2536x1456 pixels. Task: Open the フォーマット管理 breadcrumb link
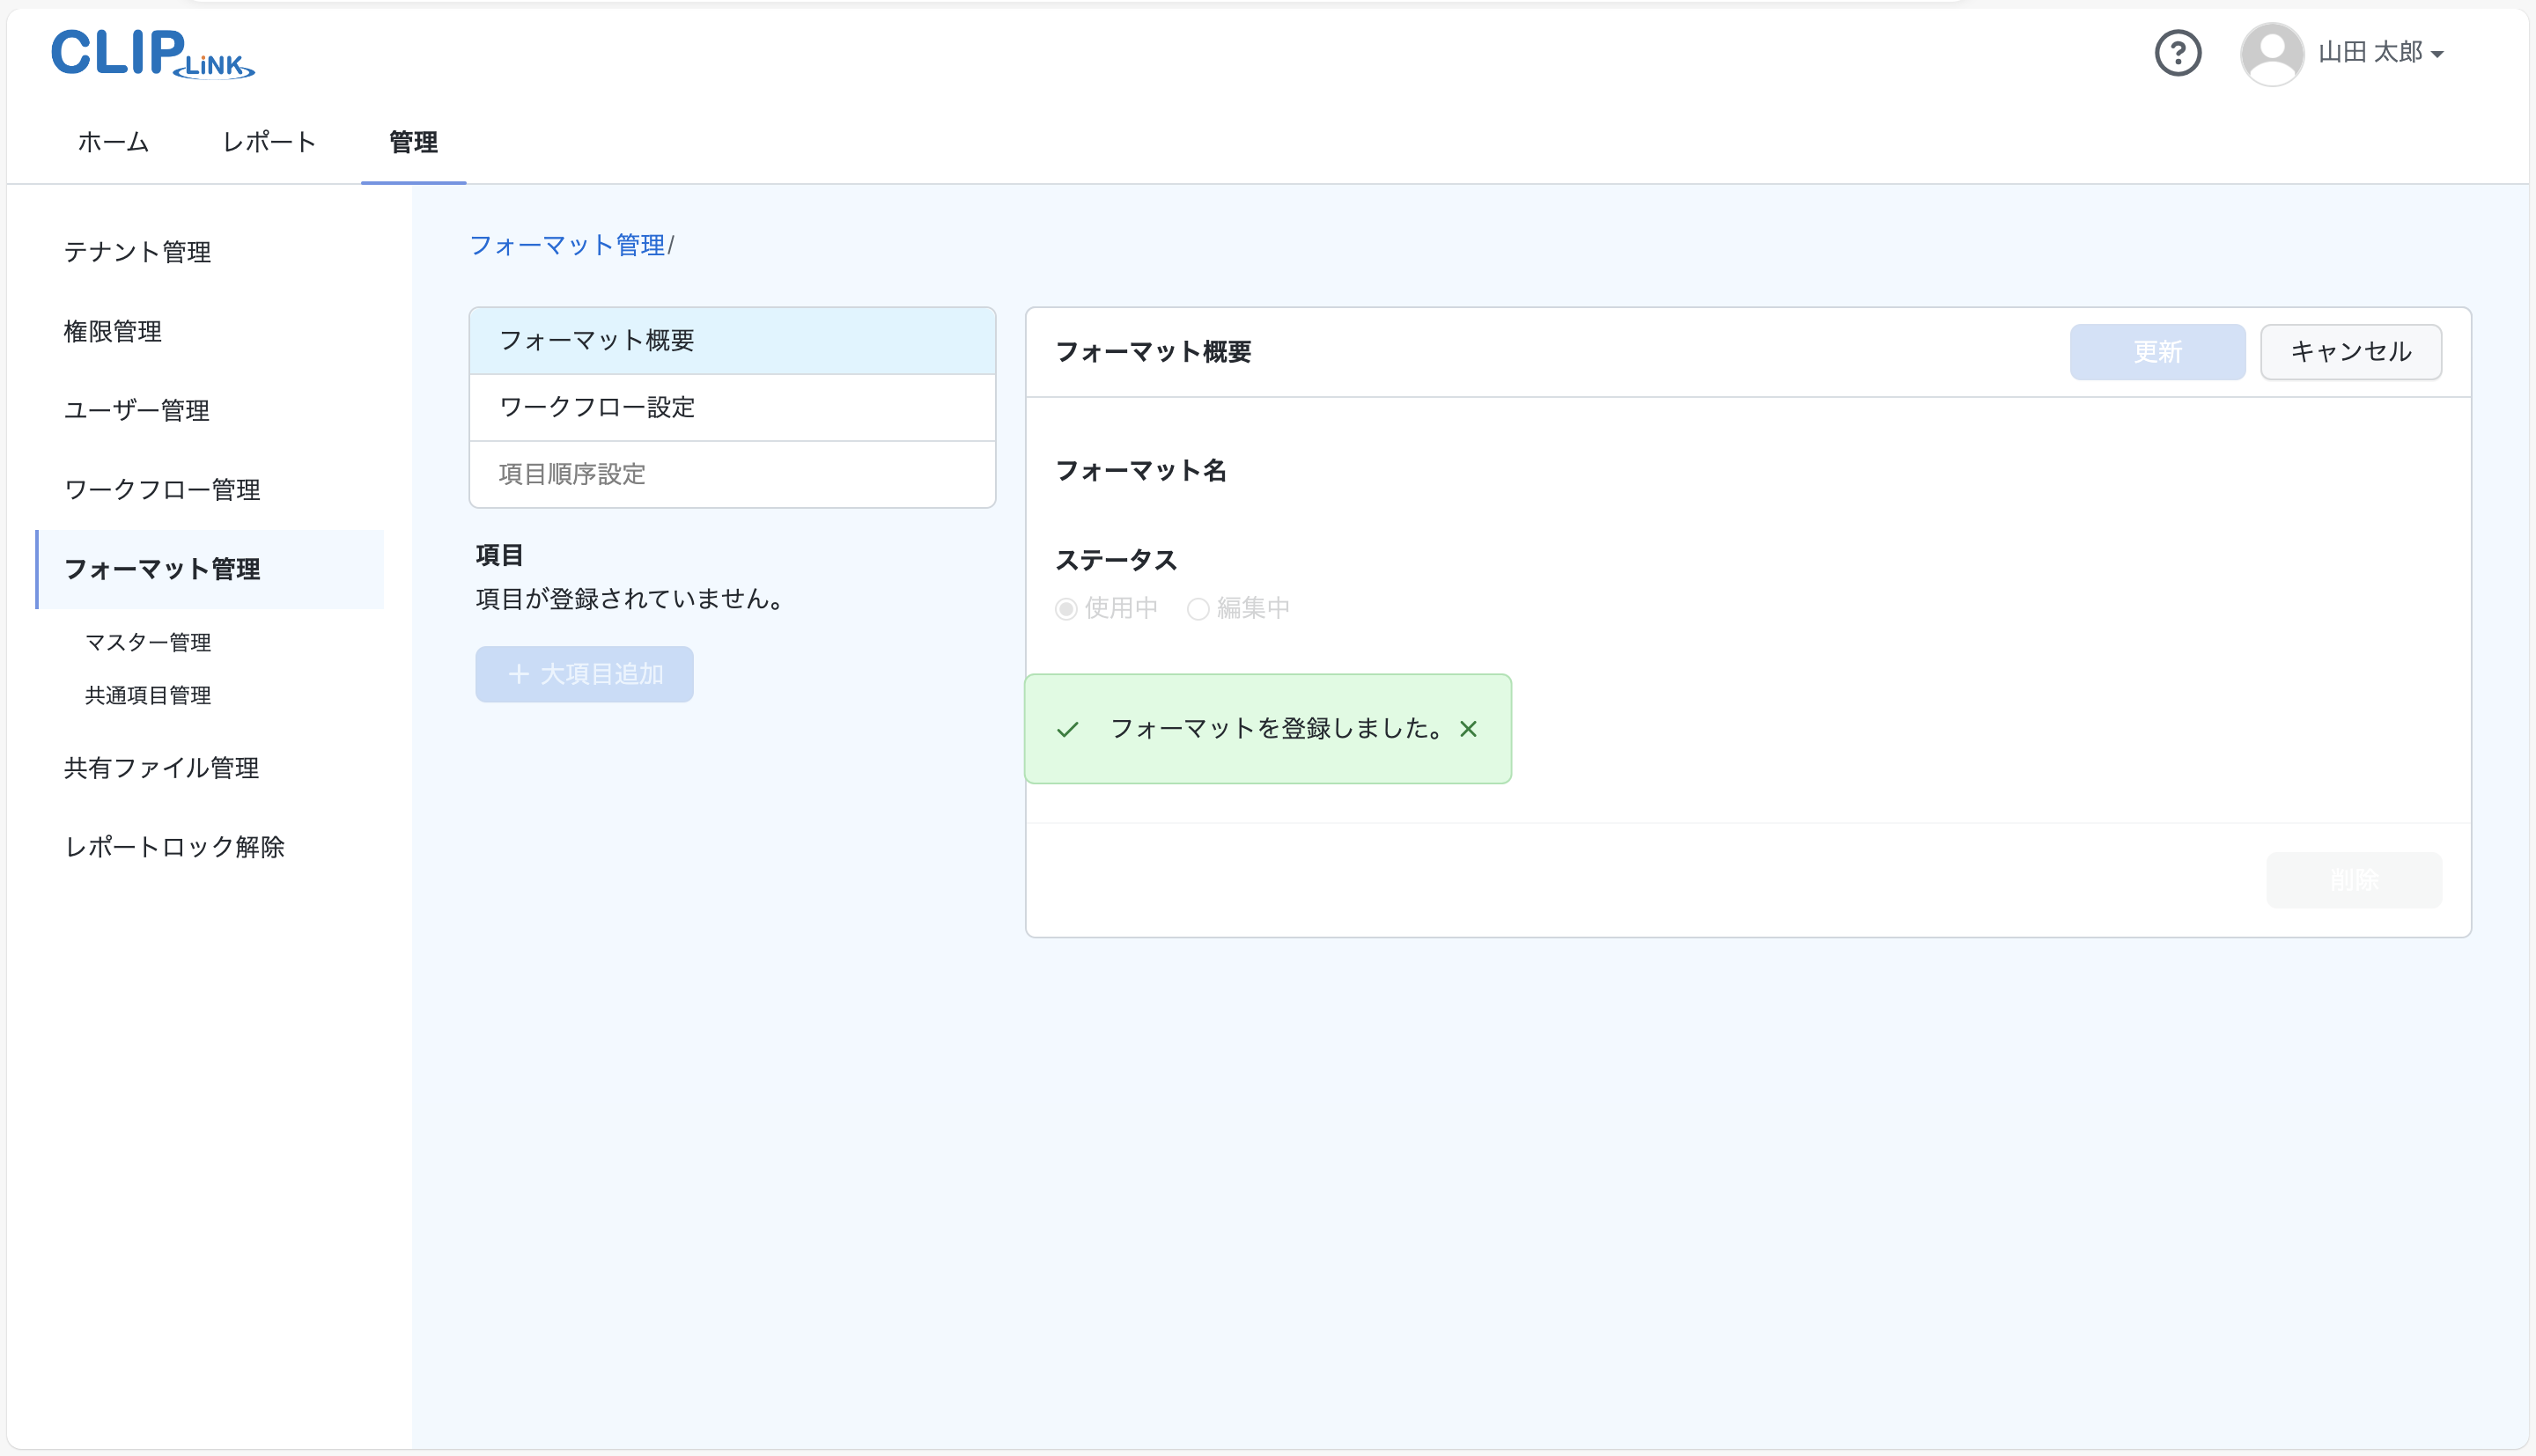click(x=567, y=245)
